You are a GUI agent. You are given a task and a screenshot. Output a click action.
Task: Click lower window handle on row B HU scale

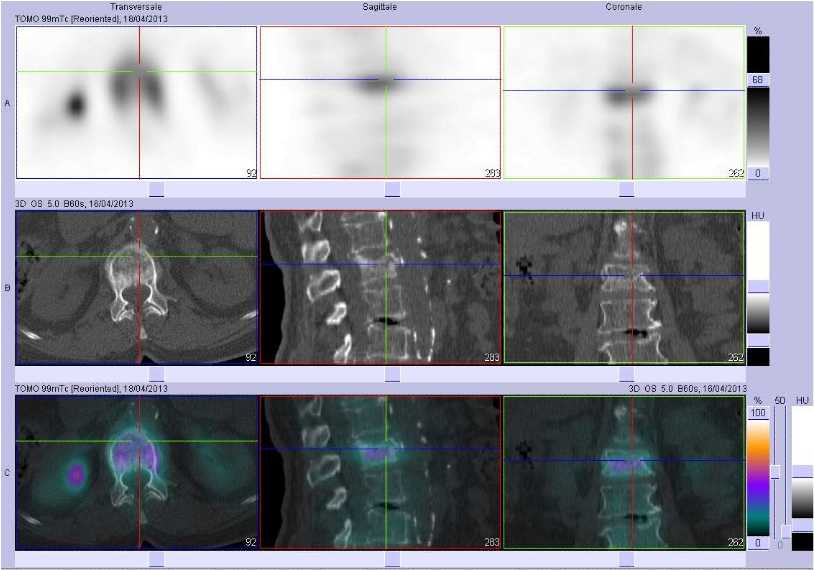(x=758, y=341)
